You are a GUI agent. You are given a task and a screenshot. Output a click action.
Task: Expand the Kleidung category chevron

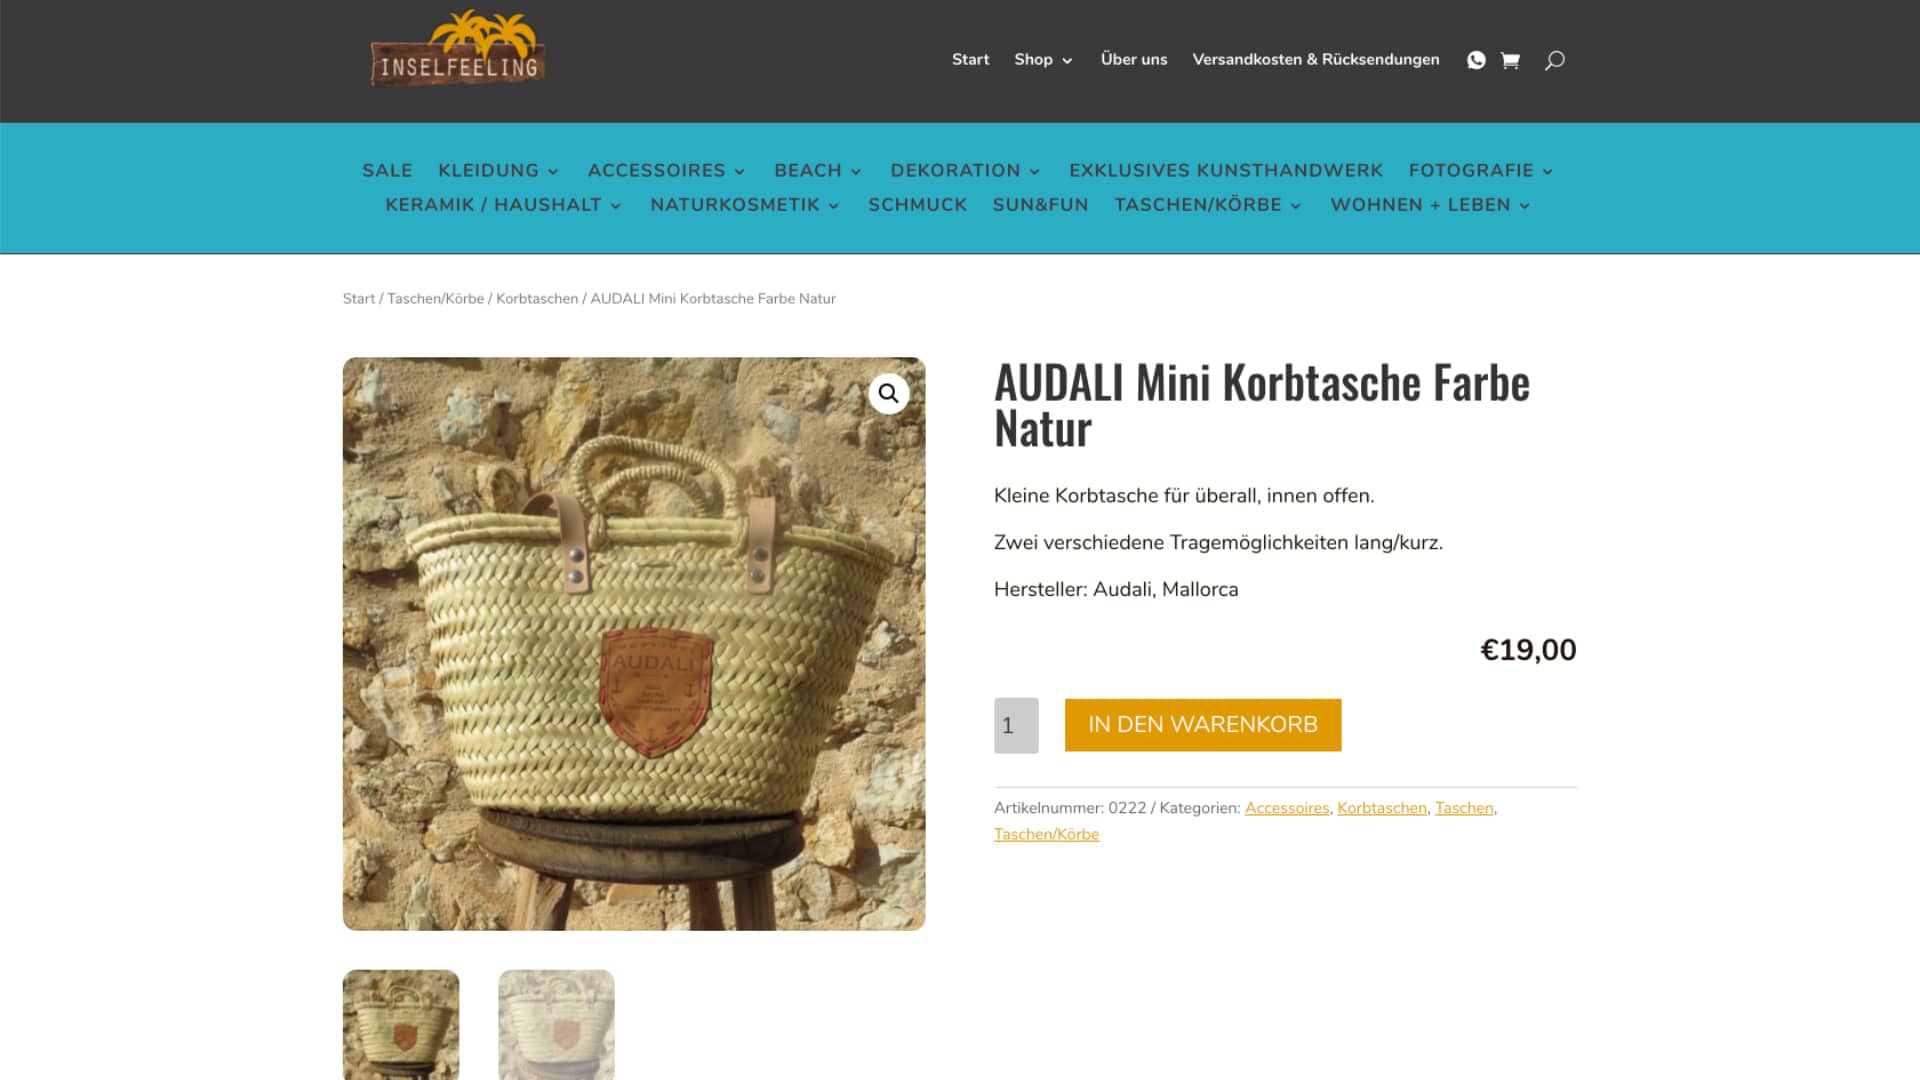point(552,171)
